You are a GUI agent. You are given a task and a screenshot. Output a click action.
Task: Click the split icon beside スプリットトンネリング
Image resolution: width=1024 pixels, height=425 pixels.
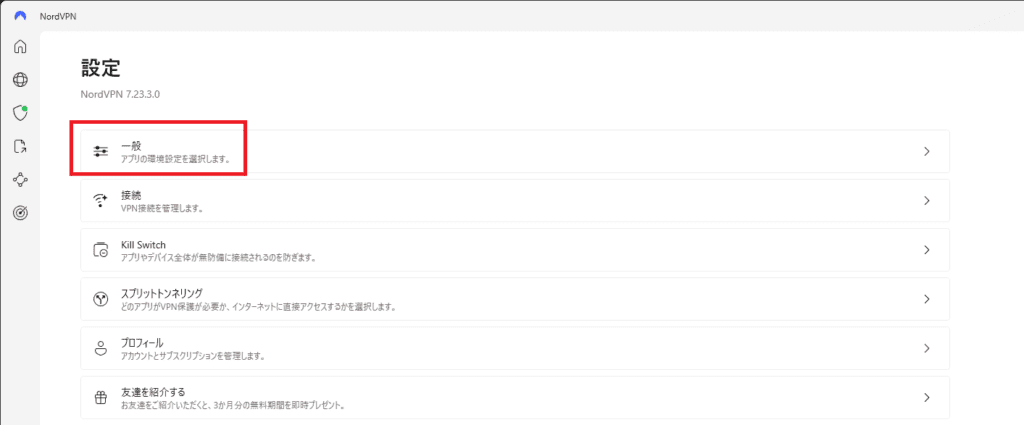coord(100,299)
